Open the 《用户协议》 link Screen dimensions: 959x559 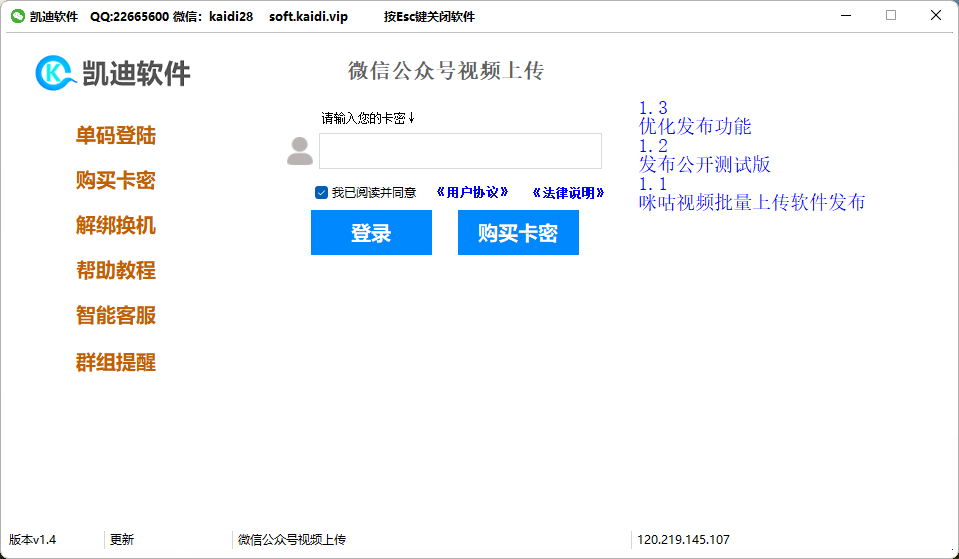coord(473,193)
